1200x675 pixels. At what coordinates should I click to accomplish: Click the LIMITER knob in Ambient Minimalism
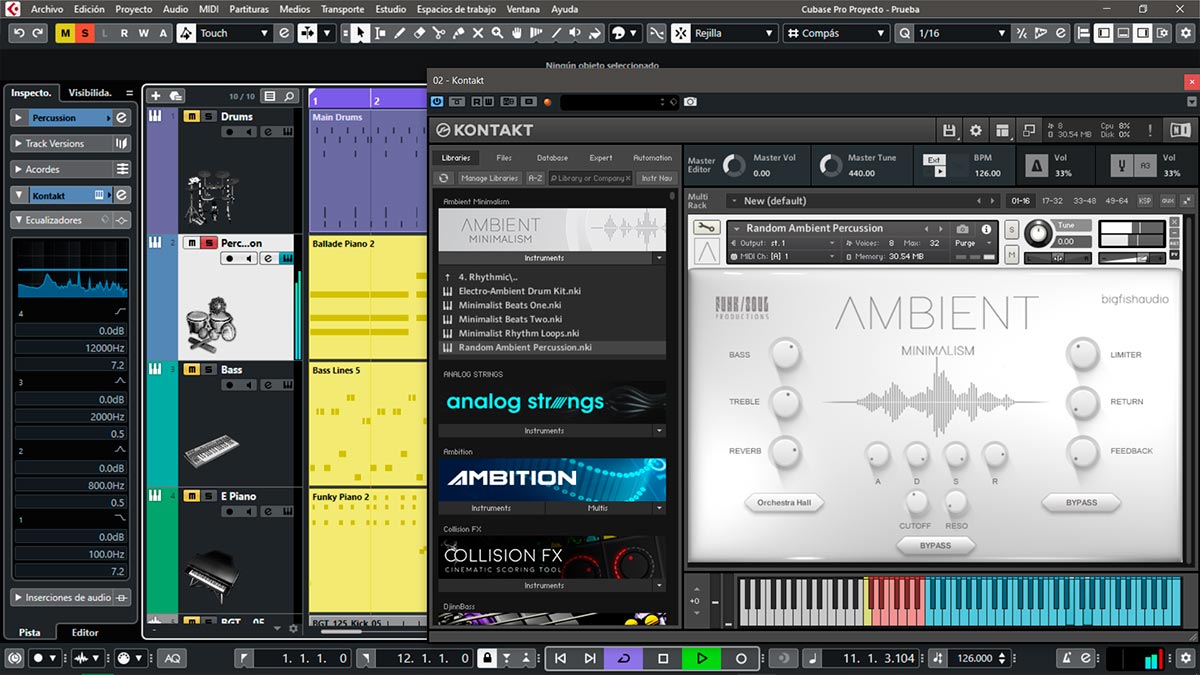1082,353
